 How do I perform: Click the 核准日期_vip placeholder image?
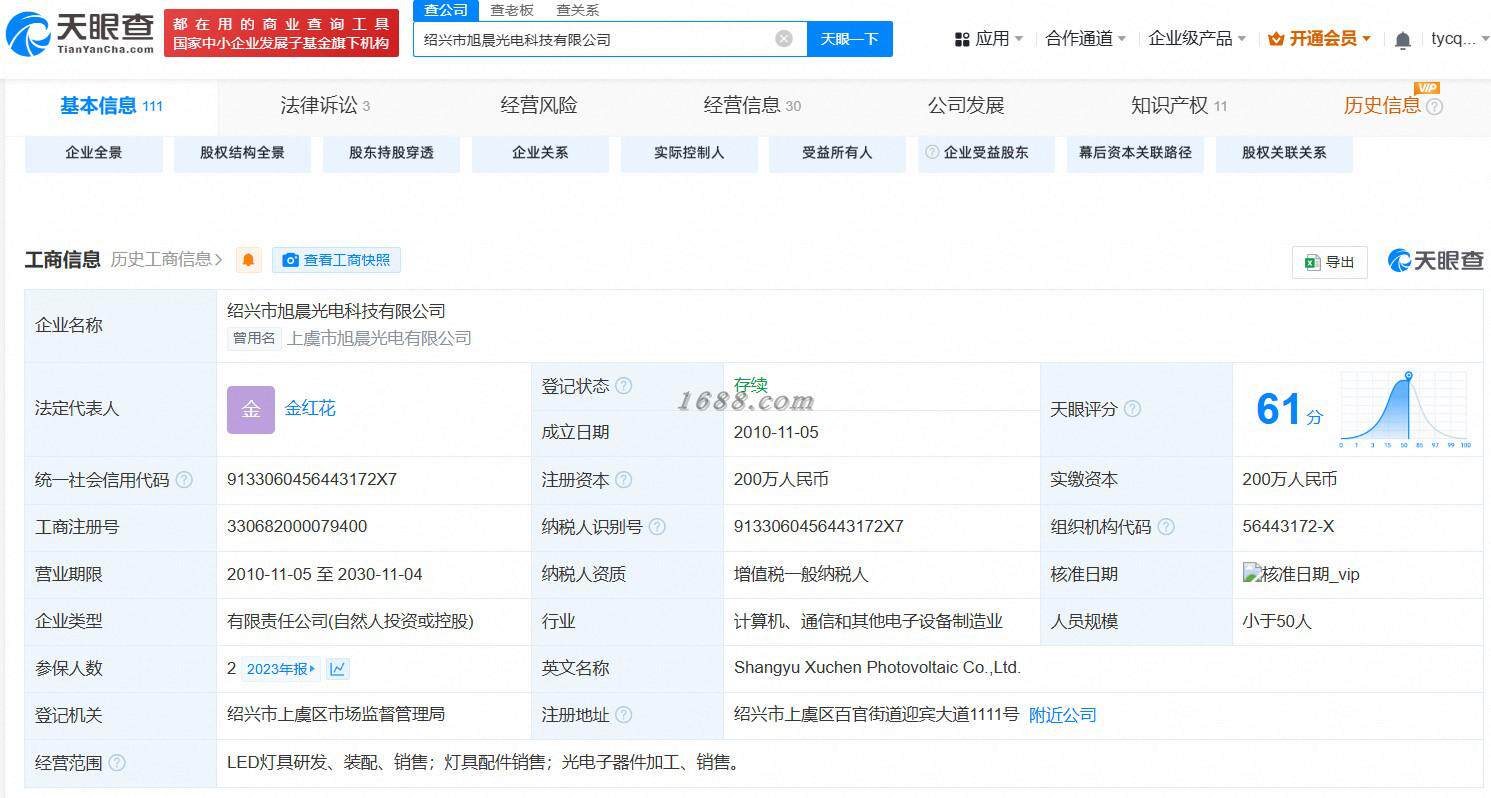1301,574
